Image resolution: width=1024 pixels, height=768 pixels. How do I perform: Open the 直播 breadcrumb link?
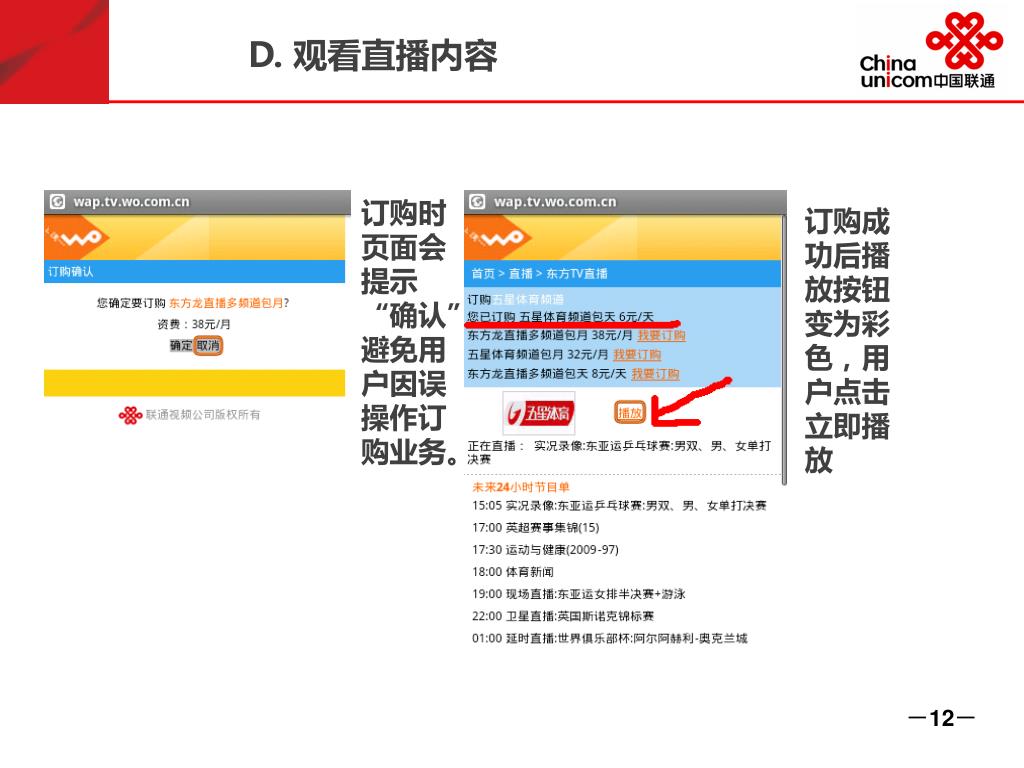tap(520, 274)
